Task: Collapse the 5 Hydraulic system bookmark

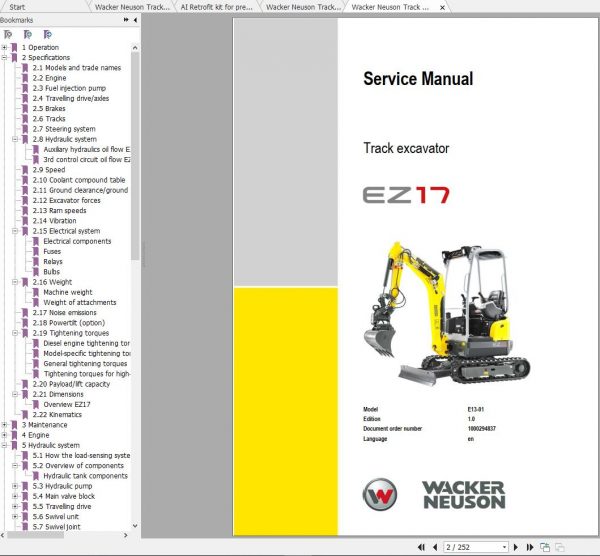Action: (x=4, y=445)
